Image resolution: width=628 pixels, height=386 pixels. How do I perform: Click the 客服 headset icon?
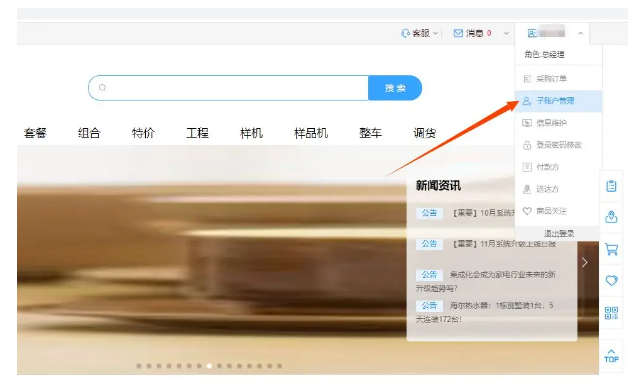(405, 33)
